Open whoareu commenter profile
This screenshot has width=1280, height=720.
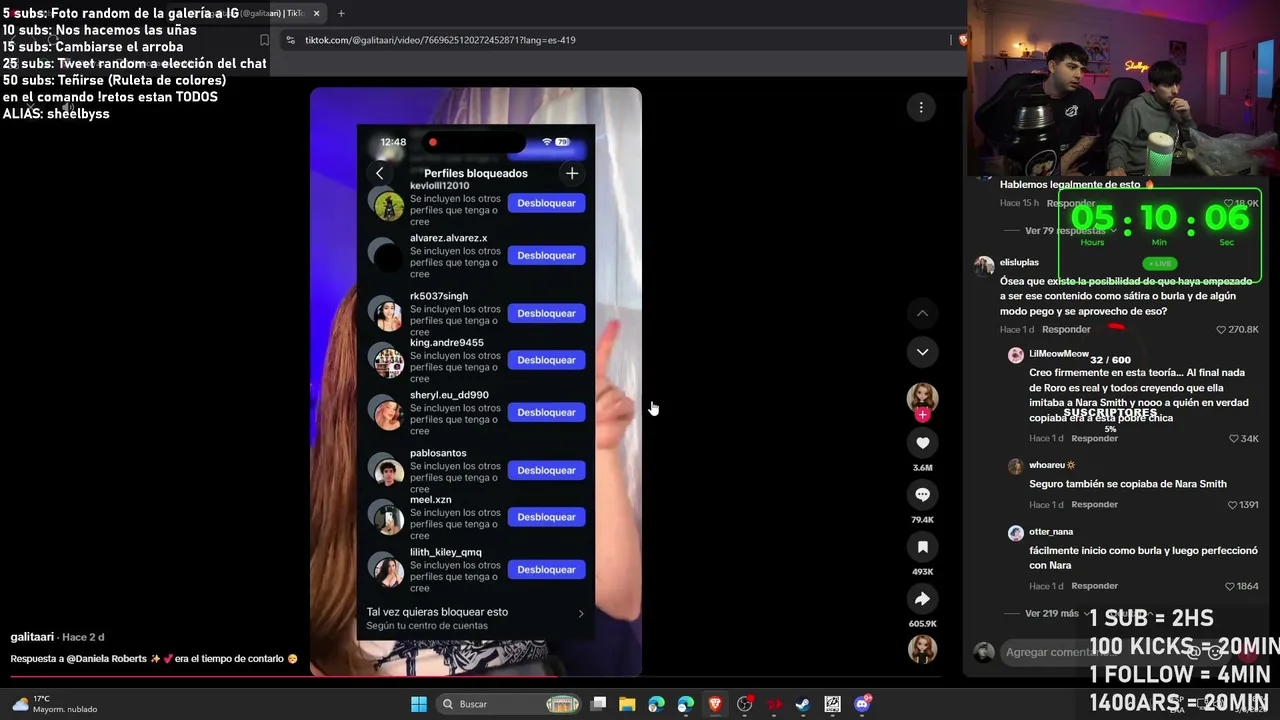click(1047, 465)
